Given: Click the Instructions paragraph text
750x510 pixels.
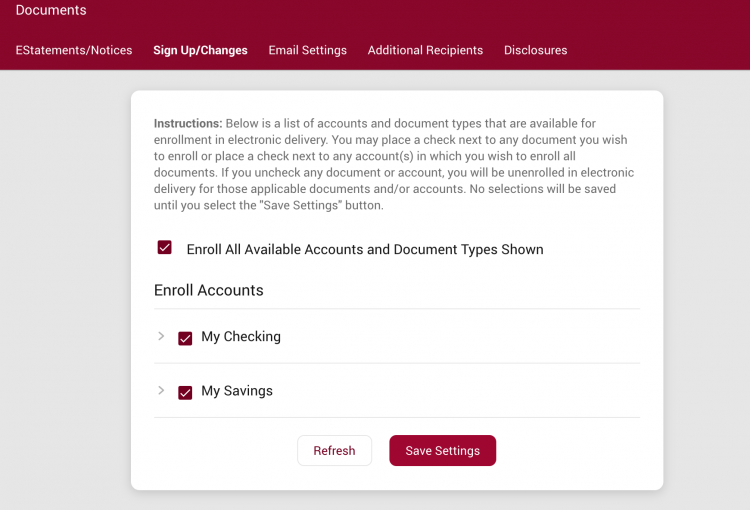Looking at the screenshot, I should click(394, 164).
